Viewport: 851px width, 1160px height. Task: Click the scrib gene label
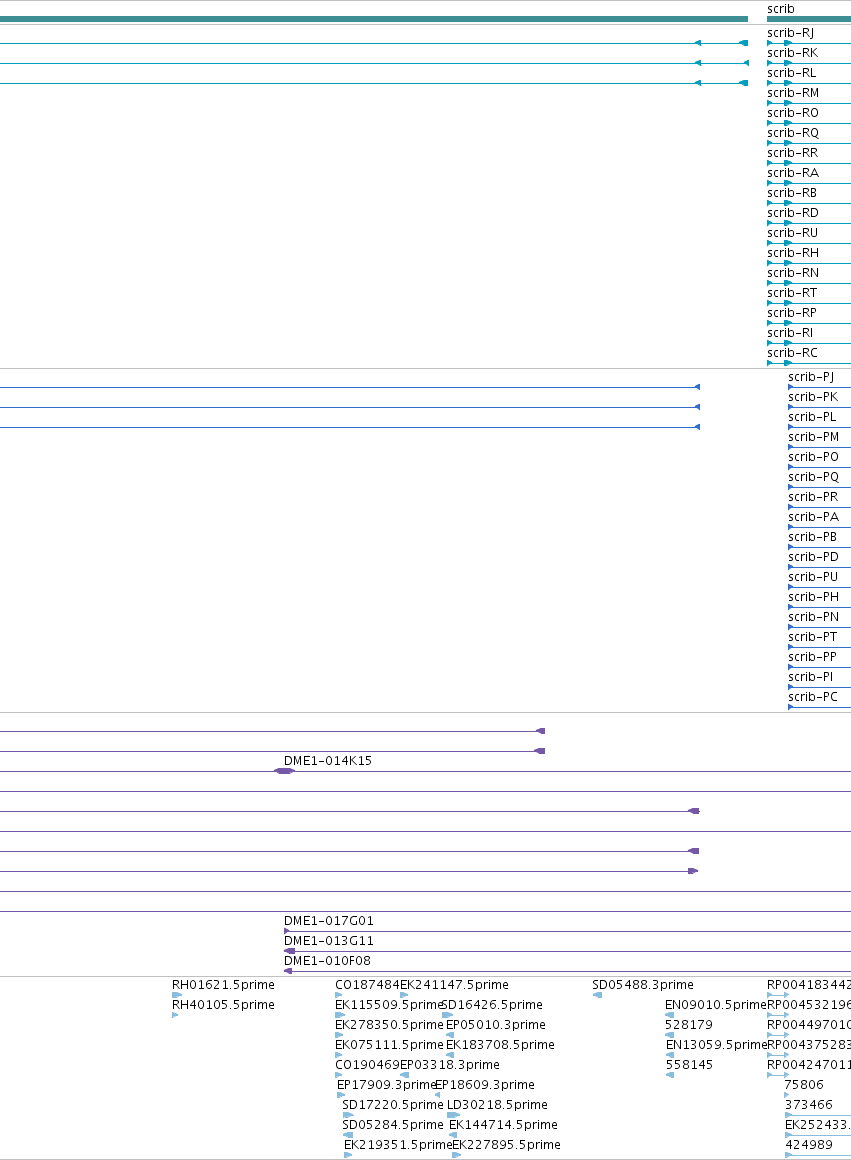pos(781,9)
